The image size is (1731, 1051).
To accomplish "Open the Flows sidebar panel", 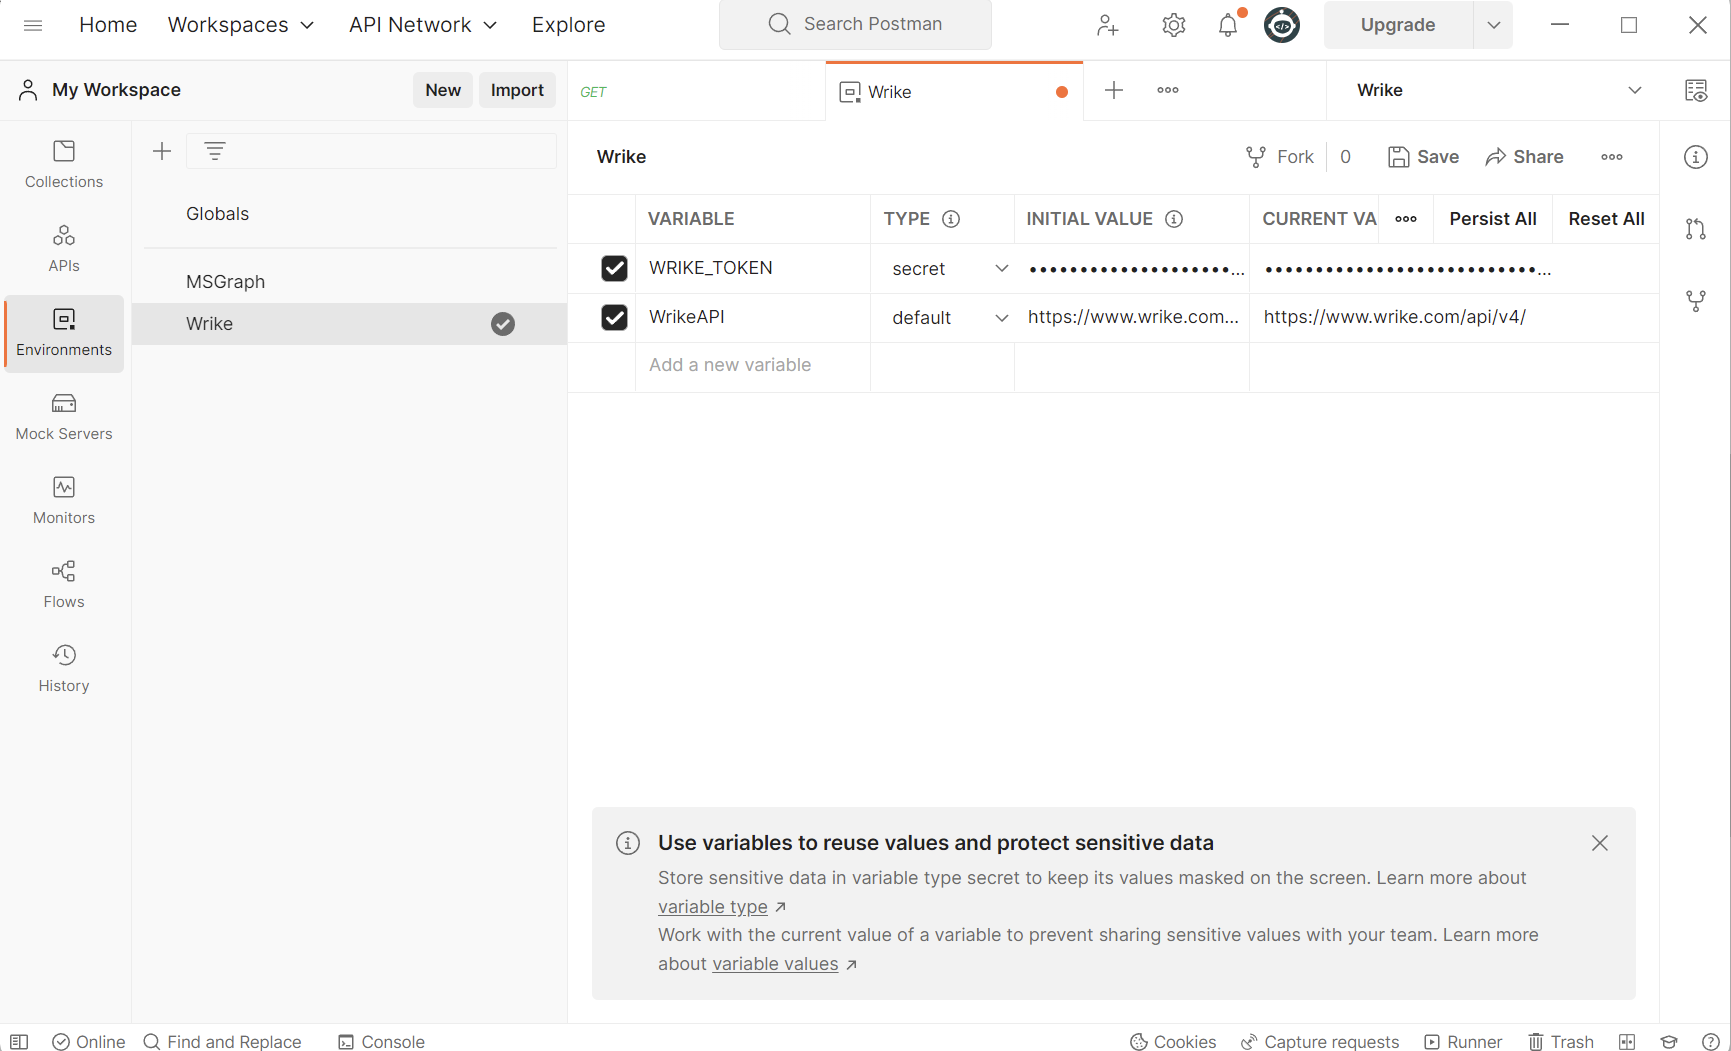I will [x=64, y=585].
